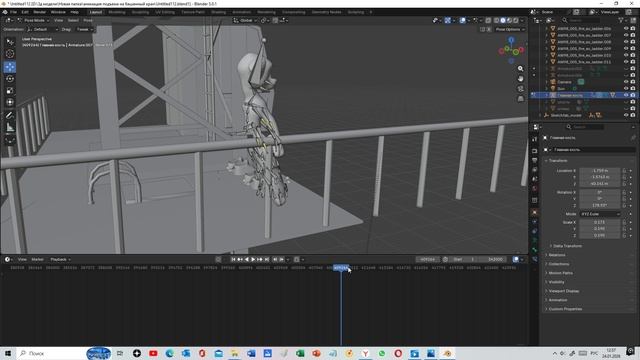Open the Edit menu
Viewport: 640px width, 360px height.
(25, 12)
